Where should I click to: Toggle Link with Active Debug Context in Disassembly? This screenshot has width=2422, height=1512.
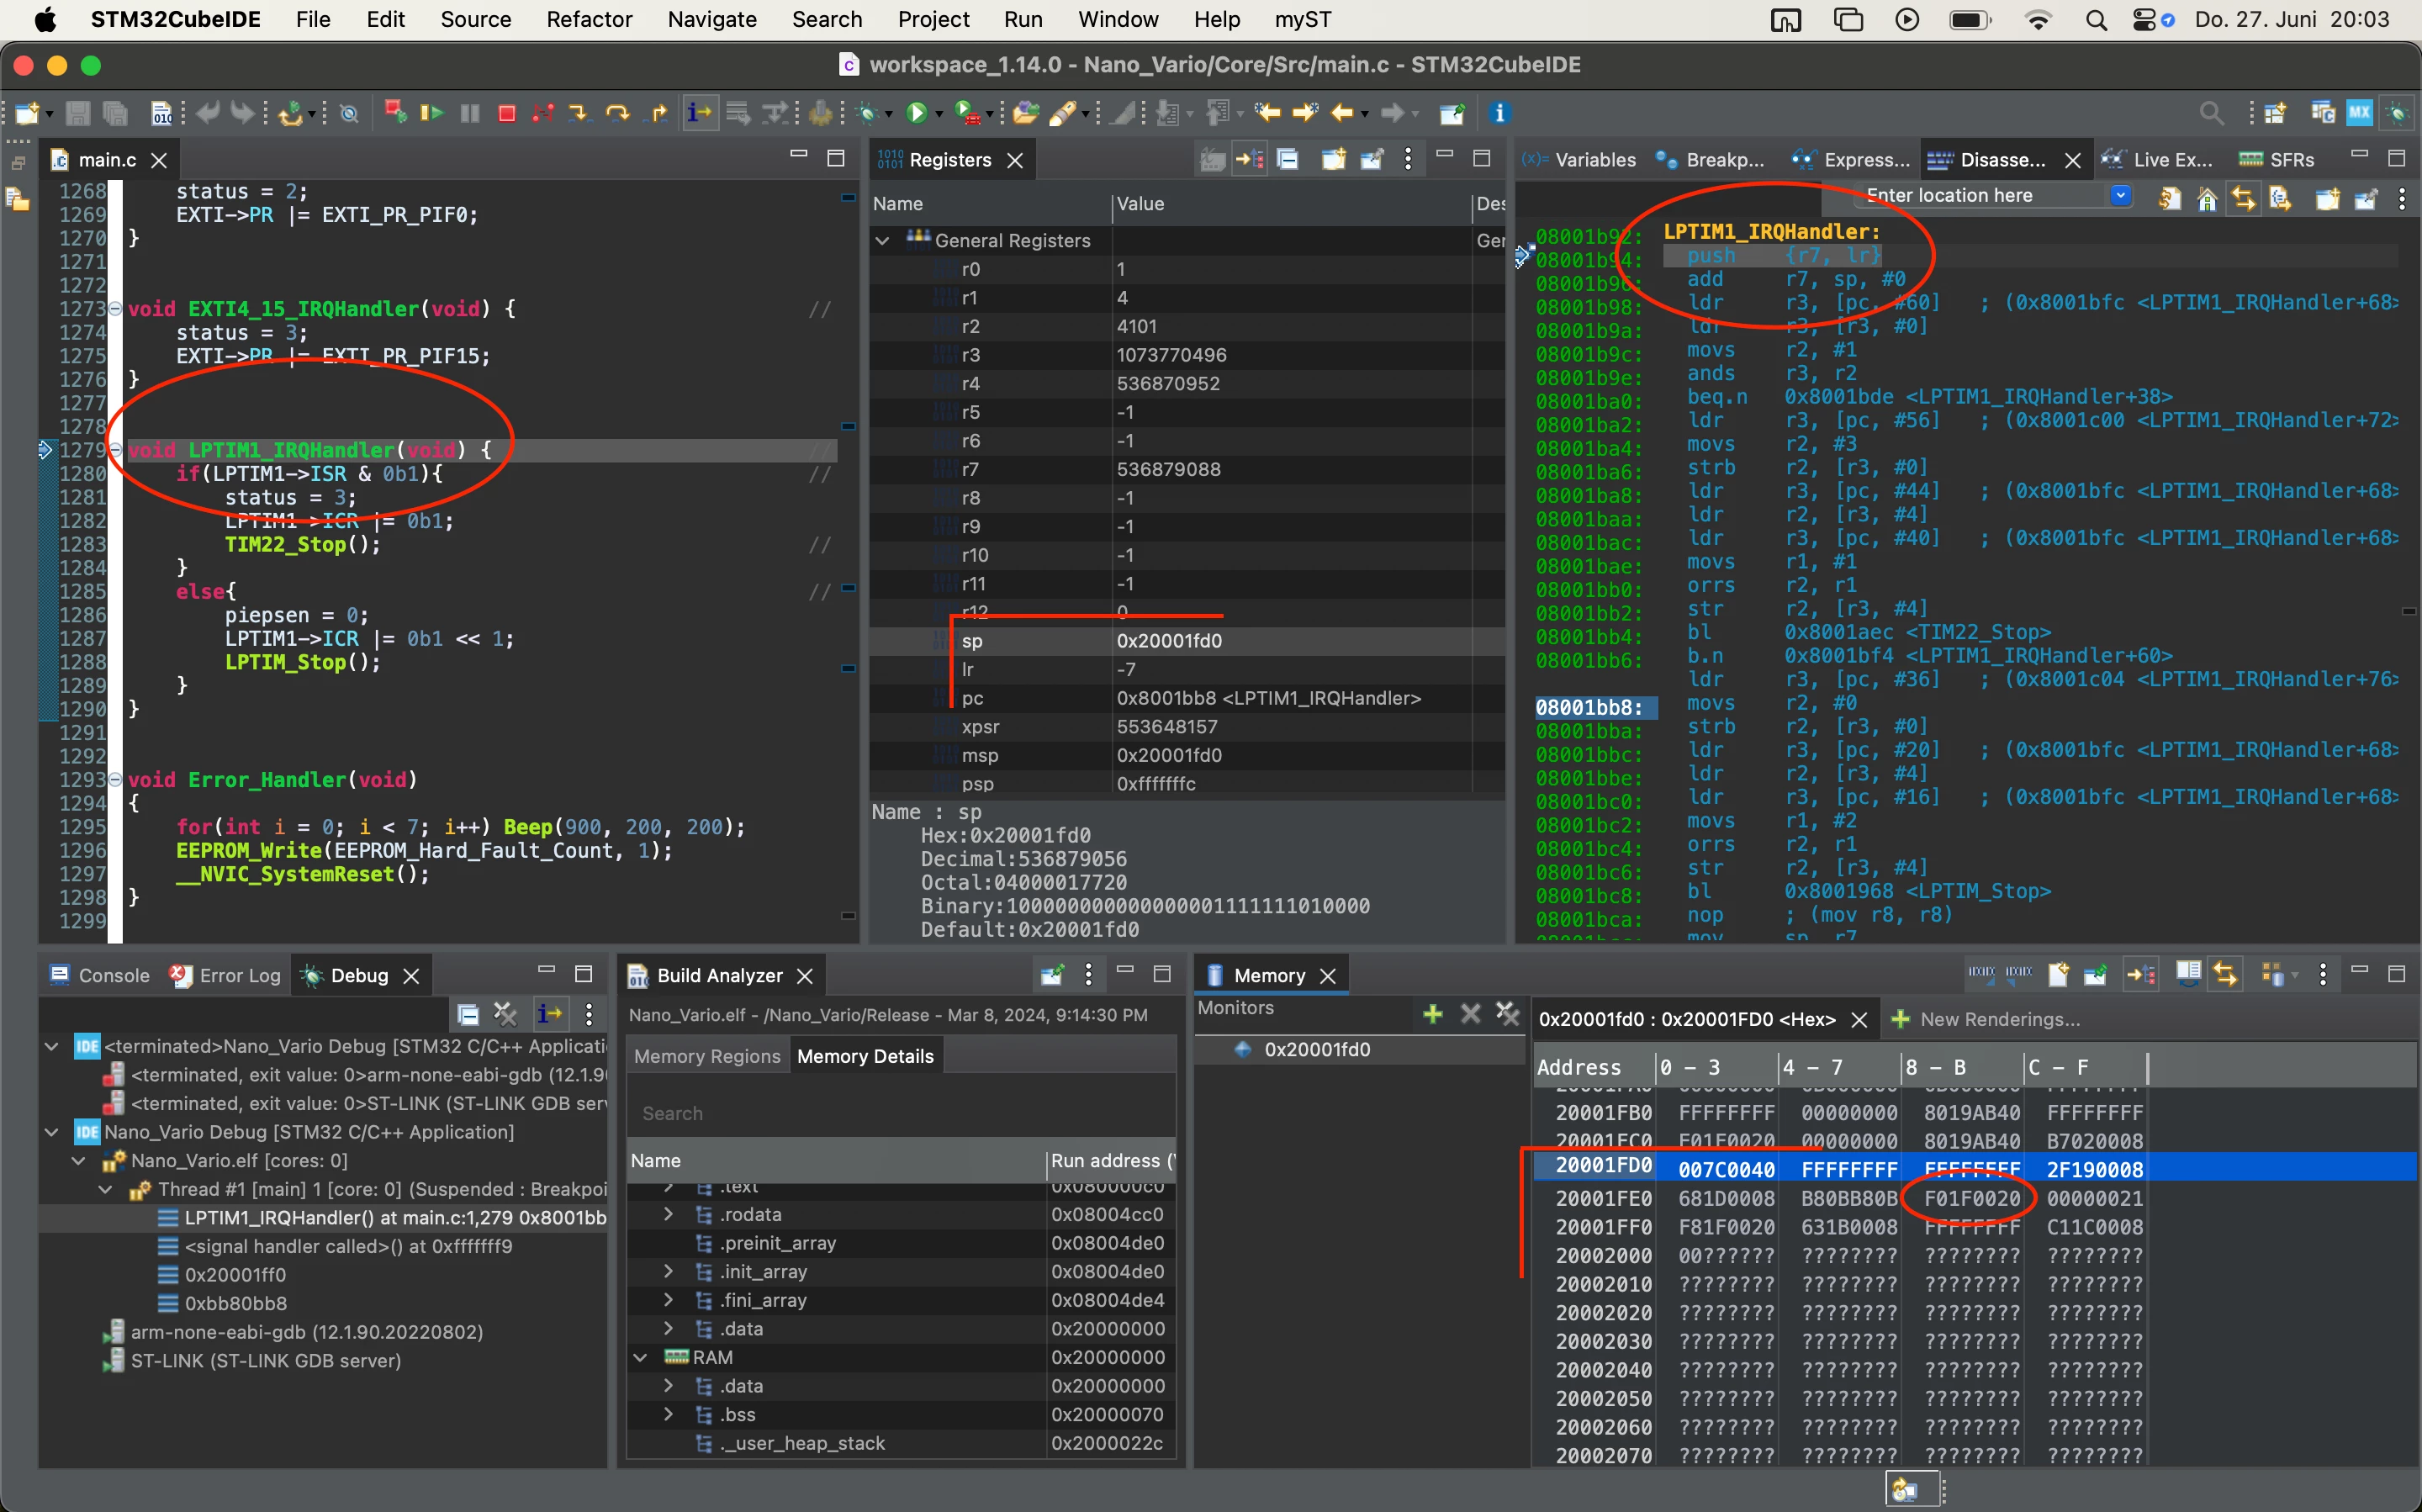(2244, 198)
